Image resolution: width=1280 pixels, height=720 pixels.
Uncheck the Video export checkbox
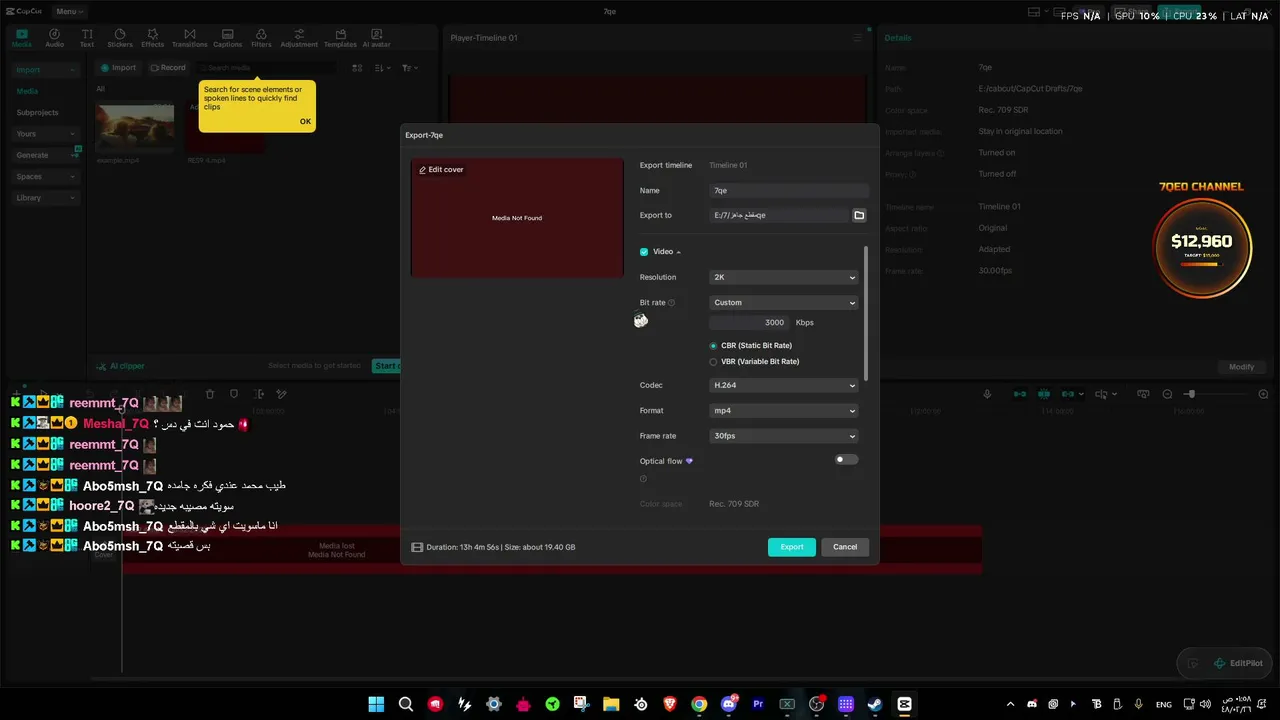(x=644, y=252)
